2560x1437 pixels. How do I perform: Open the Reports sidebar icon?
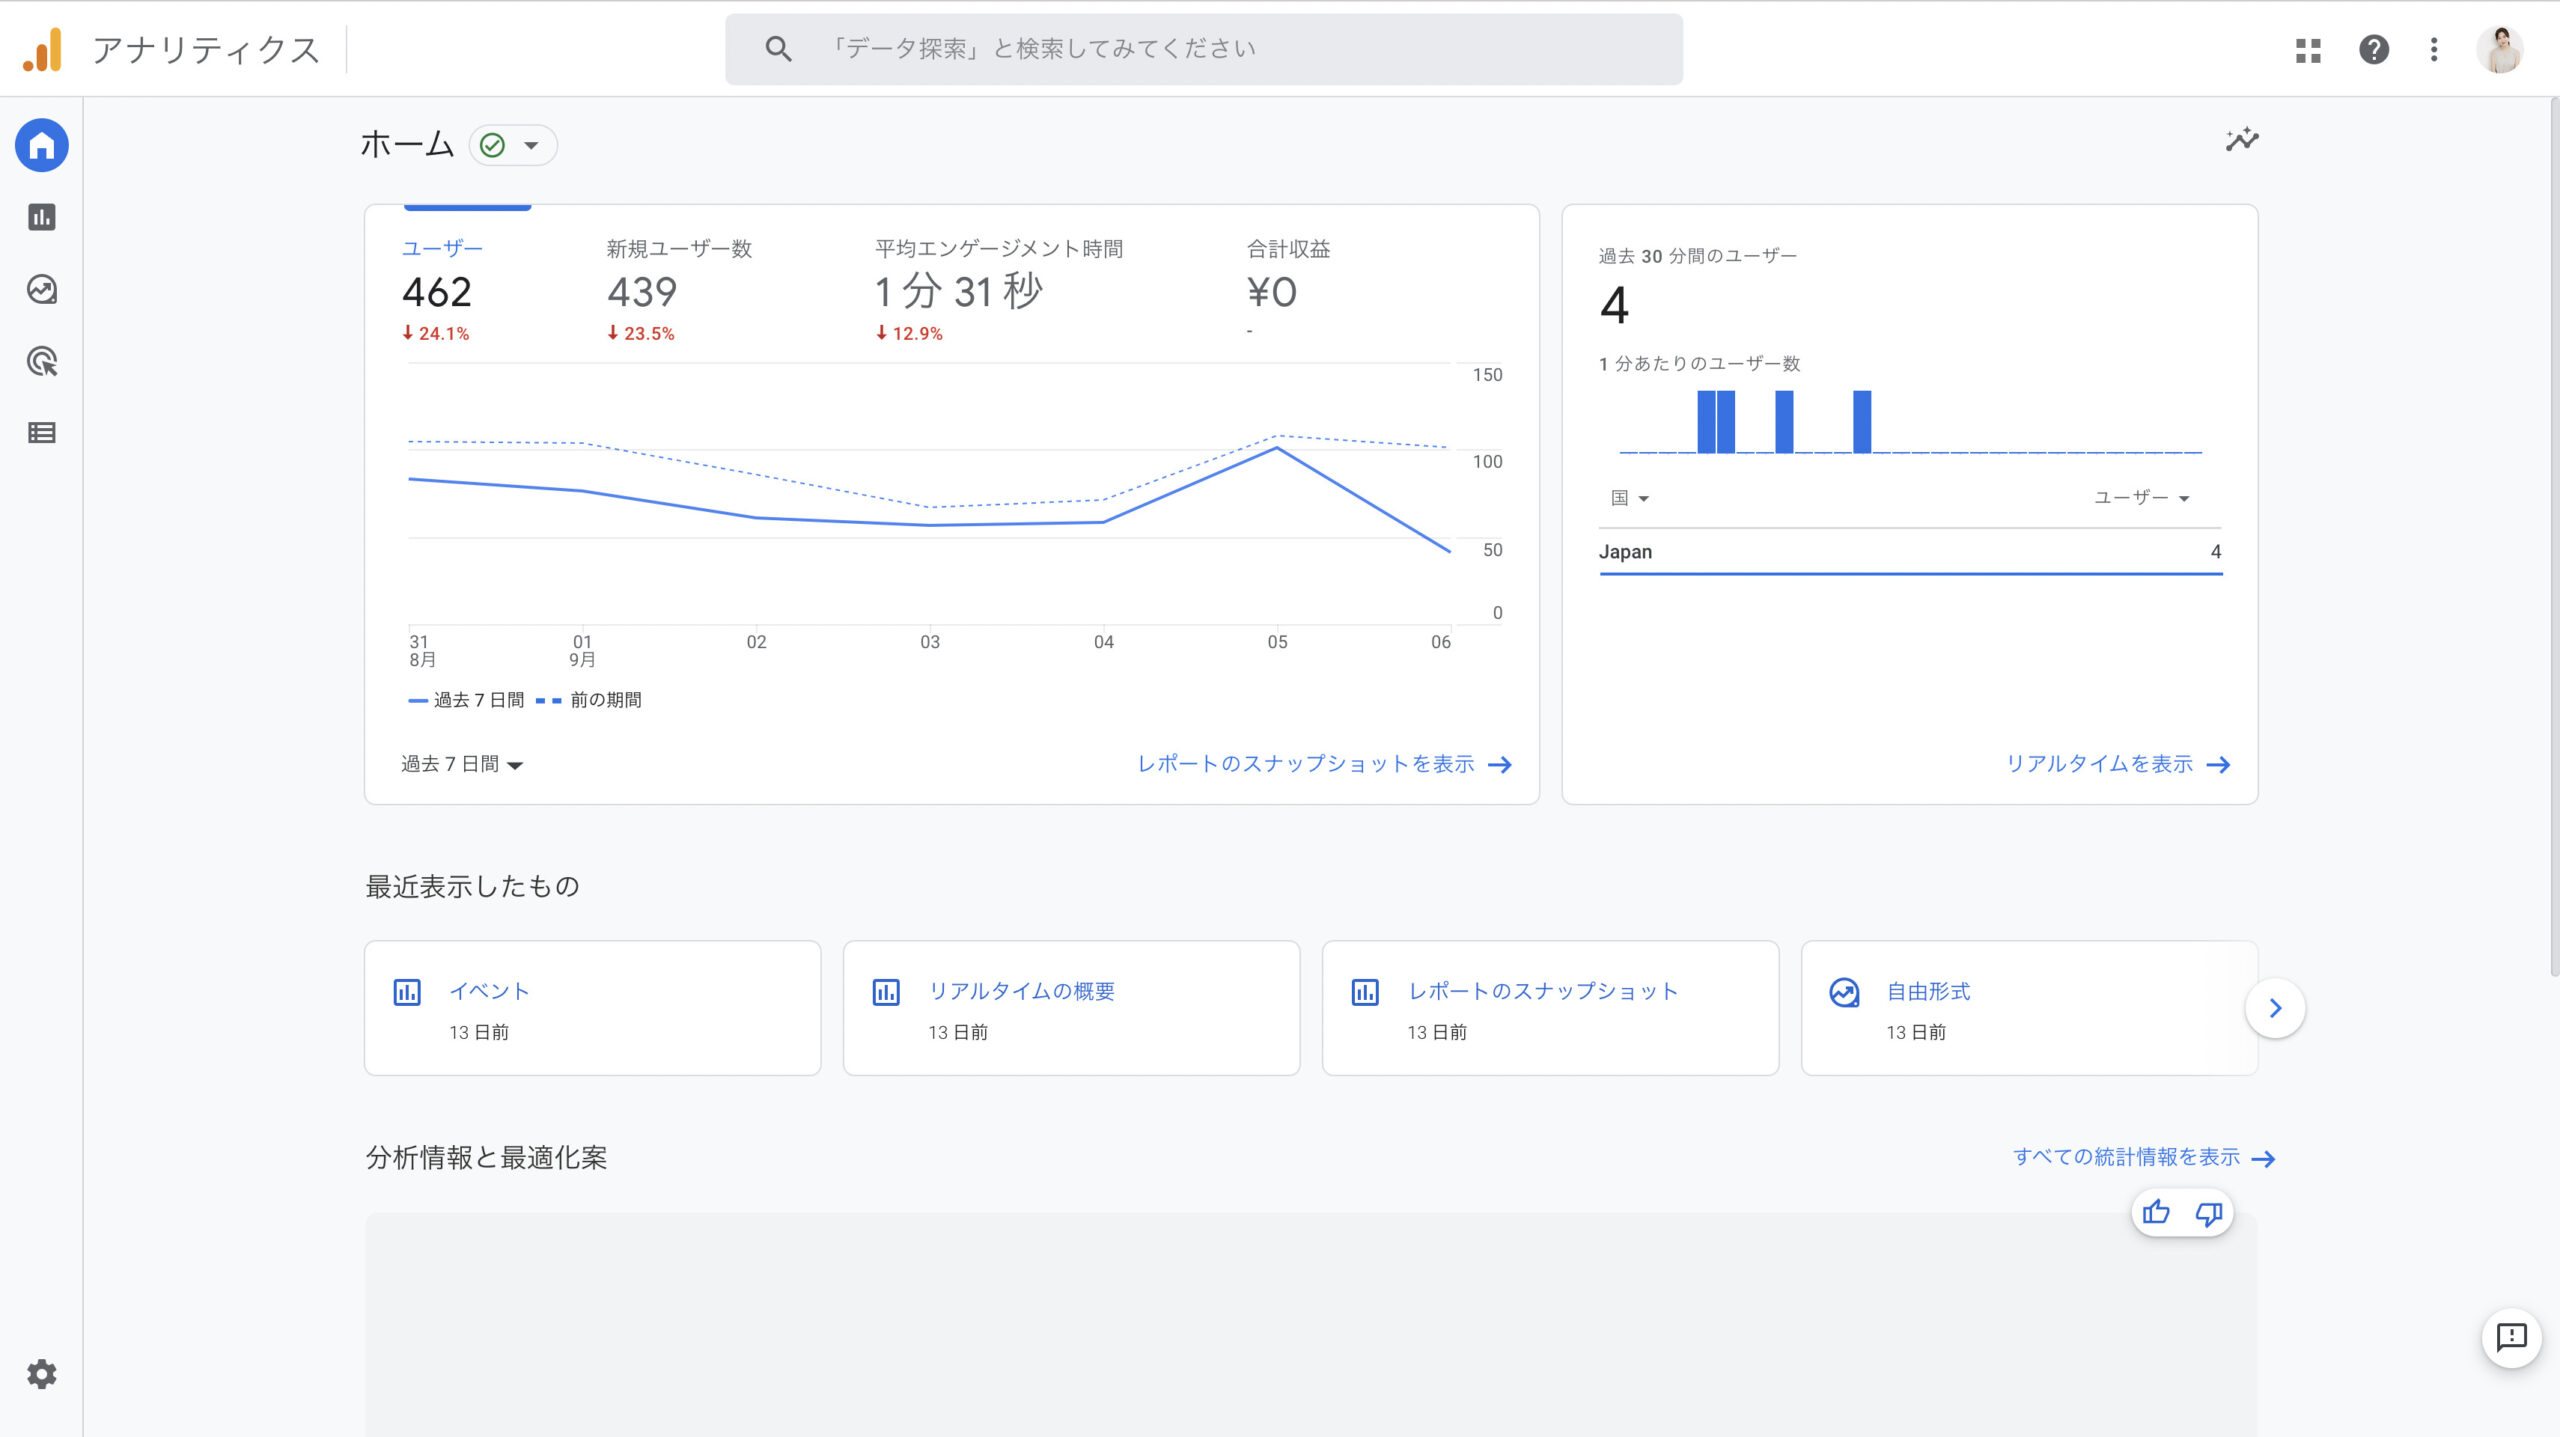(42, 217)
